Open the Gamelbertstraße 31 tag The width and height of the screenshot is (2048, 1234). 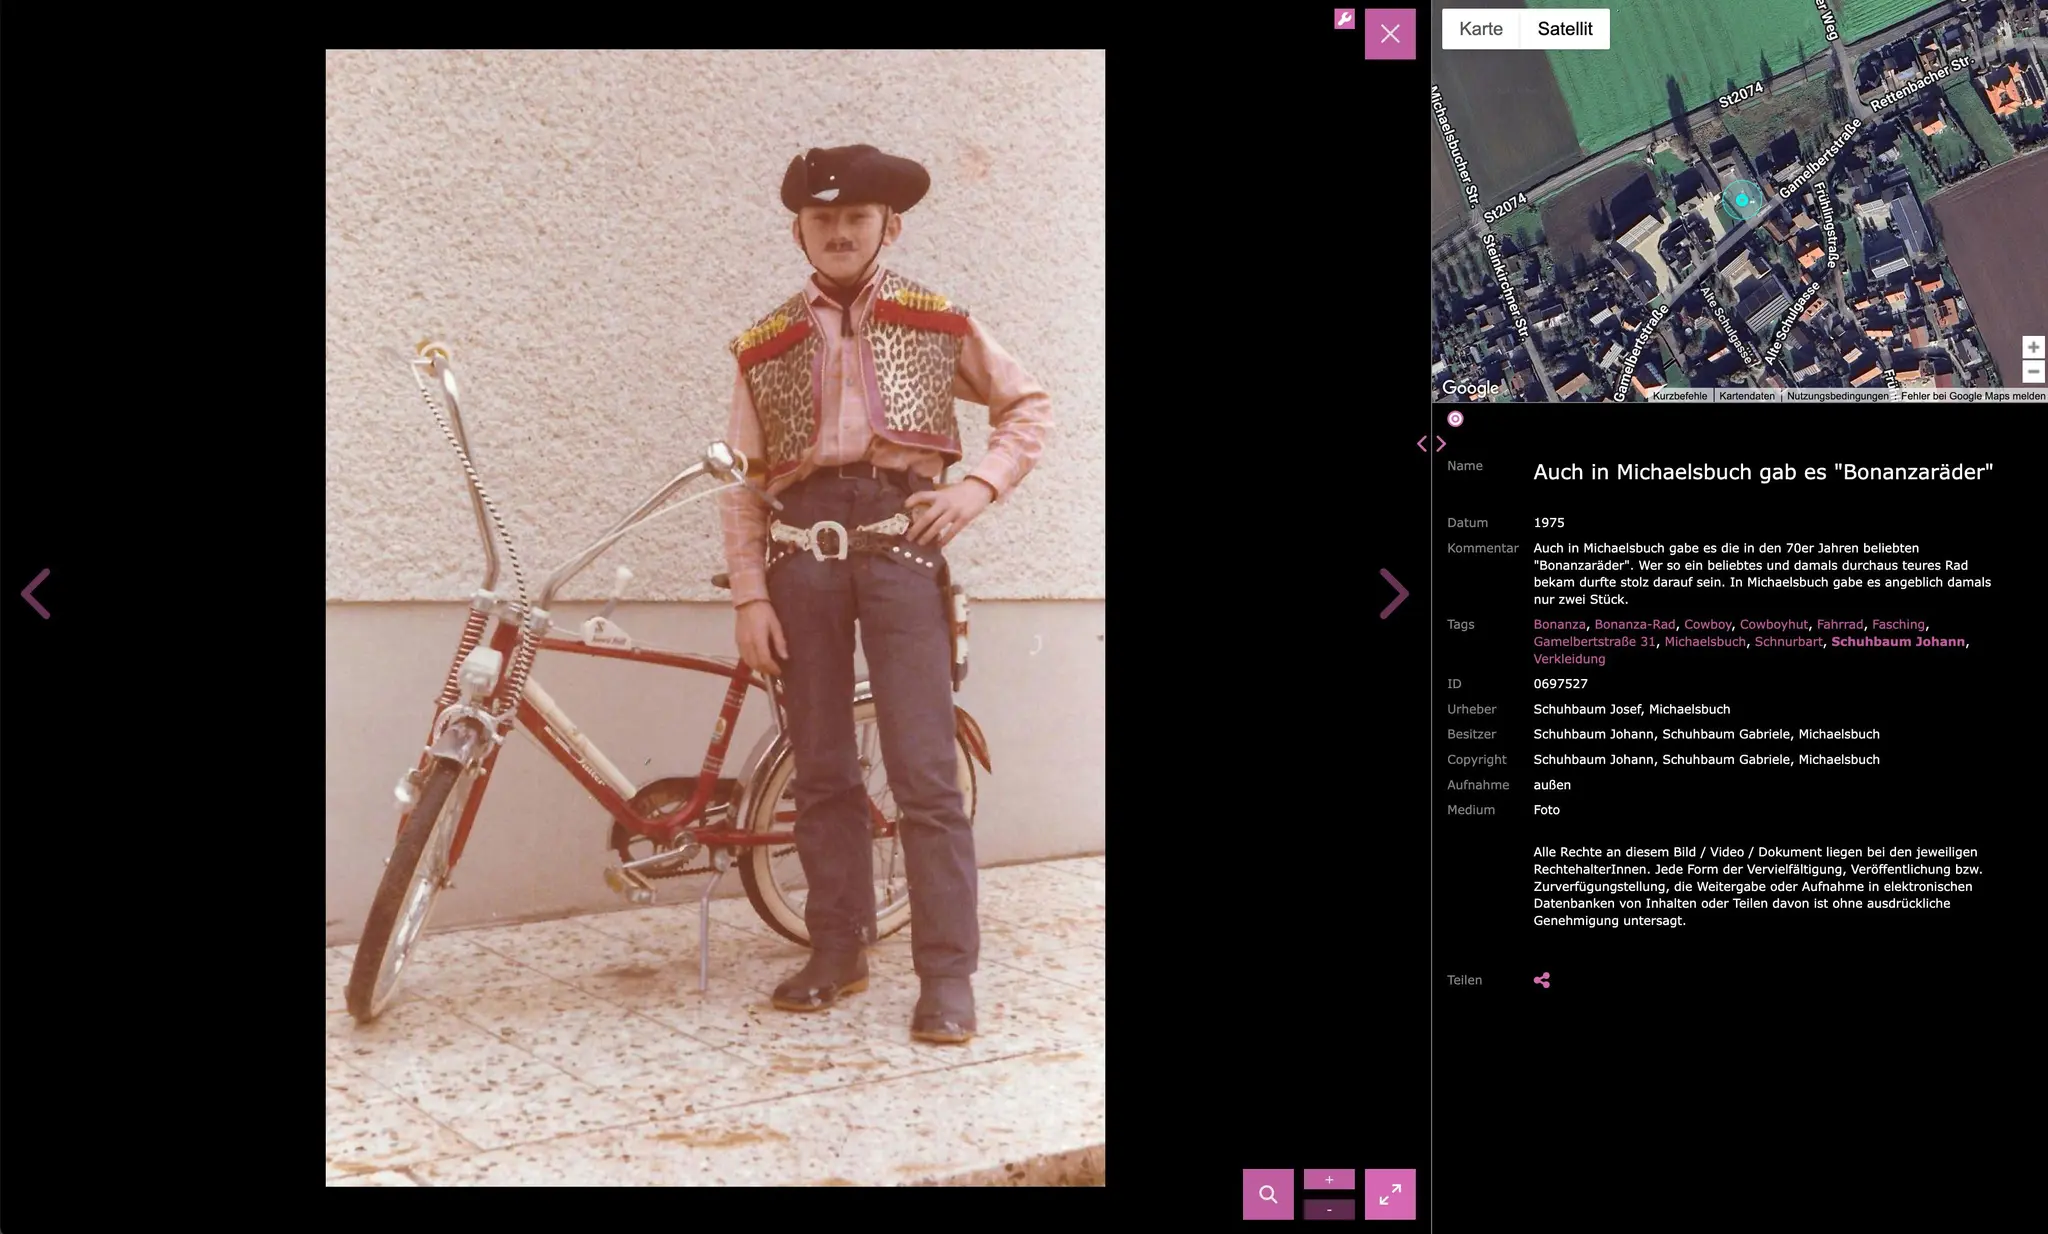point(1594,642)
